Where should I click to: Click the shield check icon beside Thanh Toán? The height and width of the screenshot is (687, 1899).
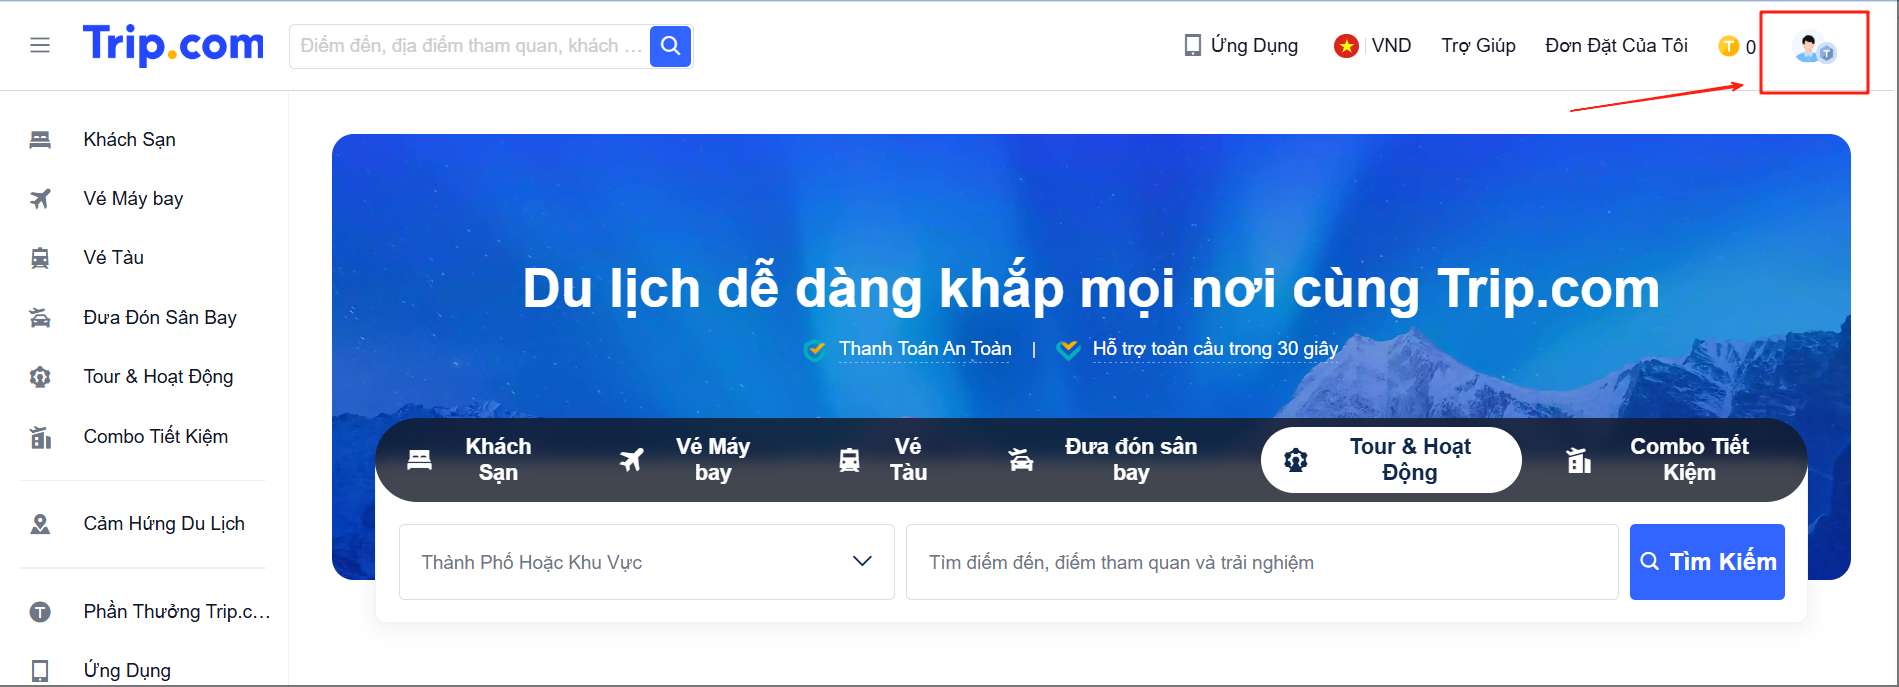(816, 350)
